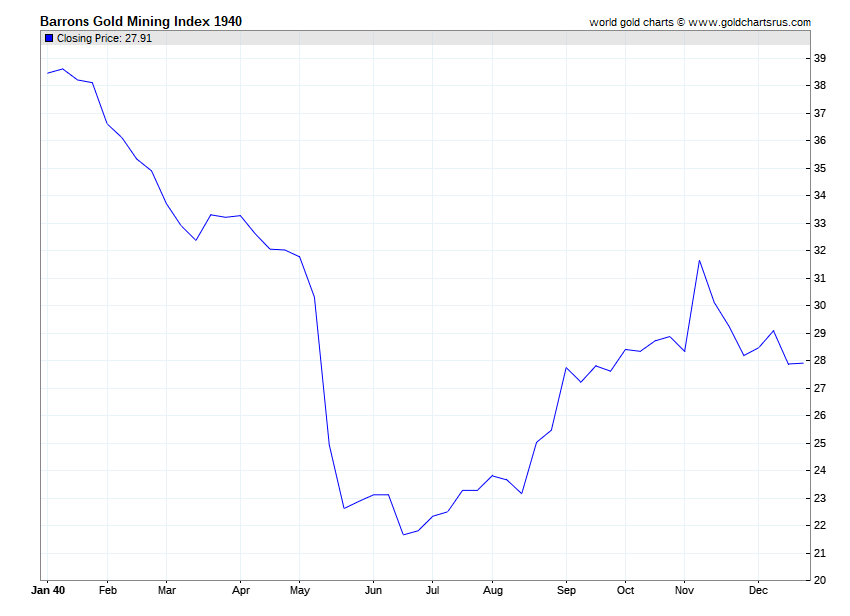
Task: Select the Jun x-axis label
Action: 374,591
